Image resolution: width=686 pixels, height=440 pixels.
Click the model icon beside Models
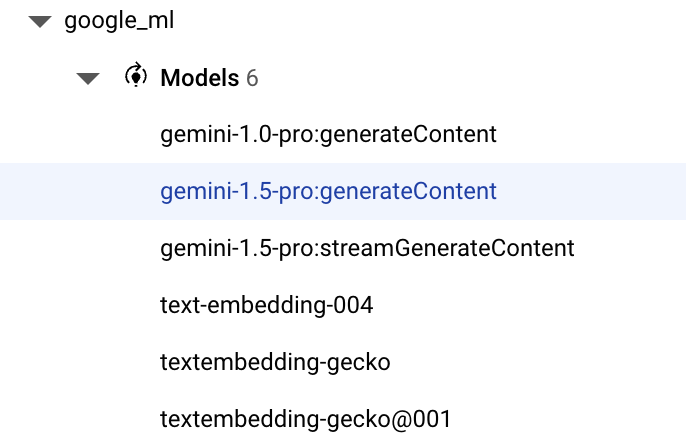point(134,77)
